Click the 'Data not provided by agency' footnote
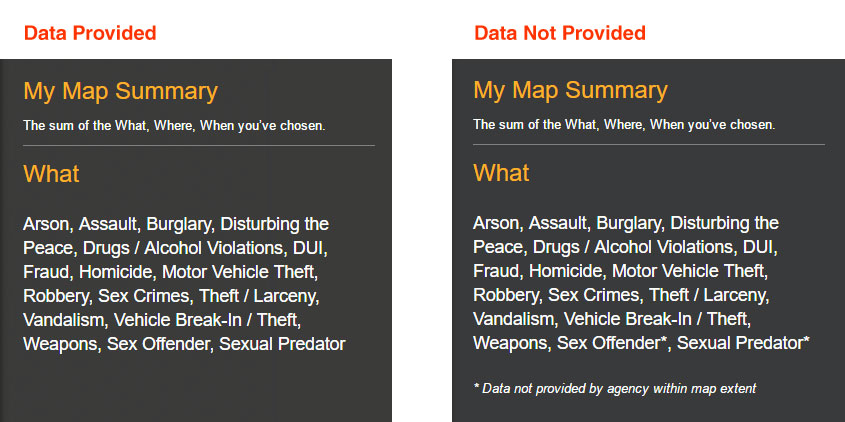The image size is (845, 422). [x=615, y=389]
